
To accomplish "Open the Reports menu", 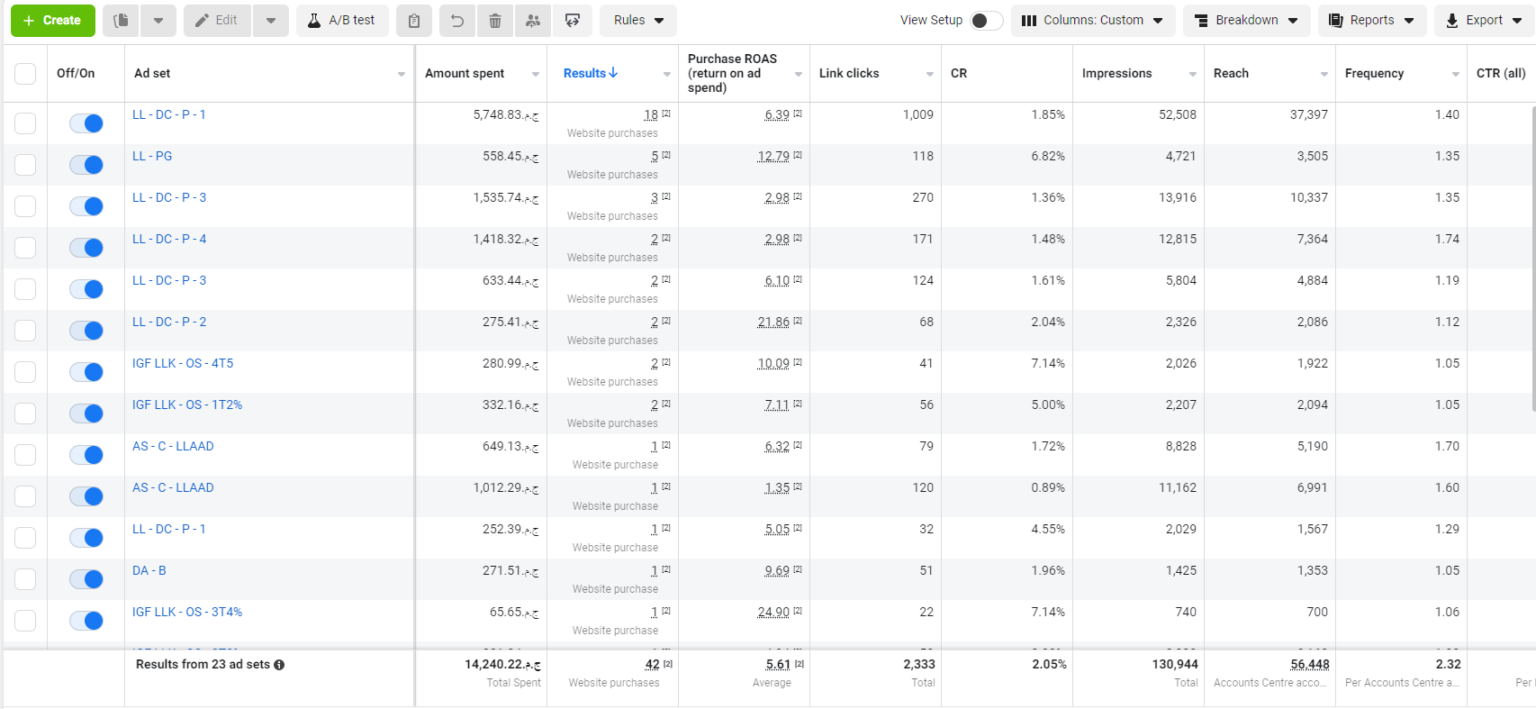I will pos(1372,21).
